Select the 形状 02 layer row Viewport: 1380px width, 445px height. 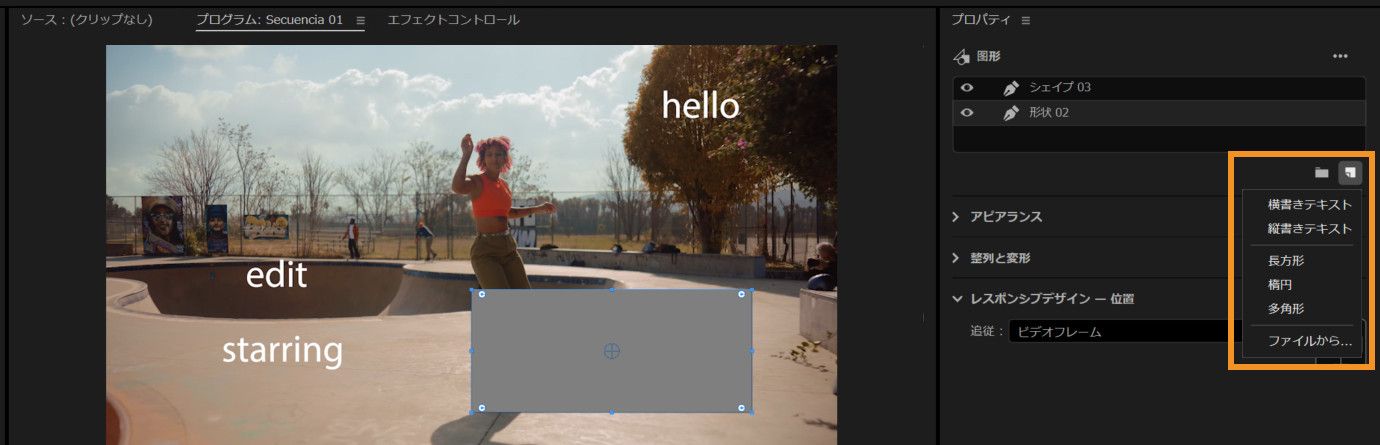click(x=1159, y=113)
